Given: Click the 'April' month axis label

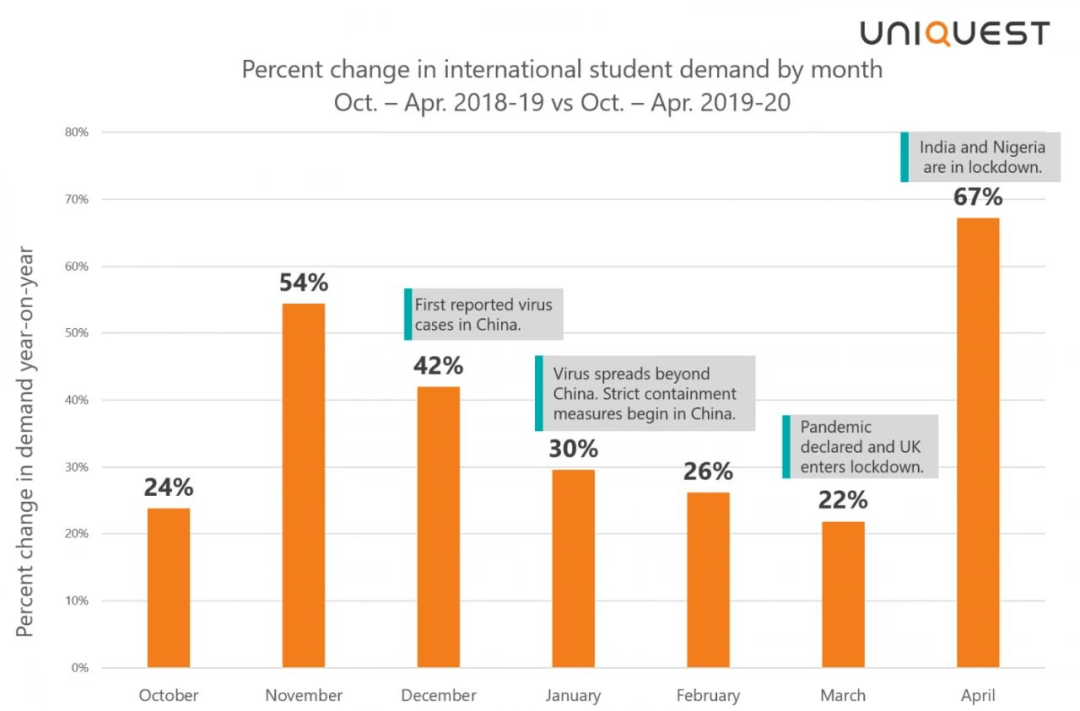Looking at the screenshot, I should coord(977,695).
